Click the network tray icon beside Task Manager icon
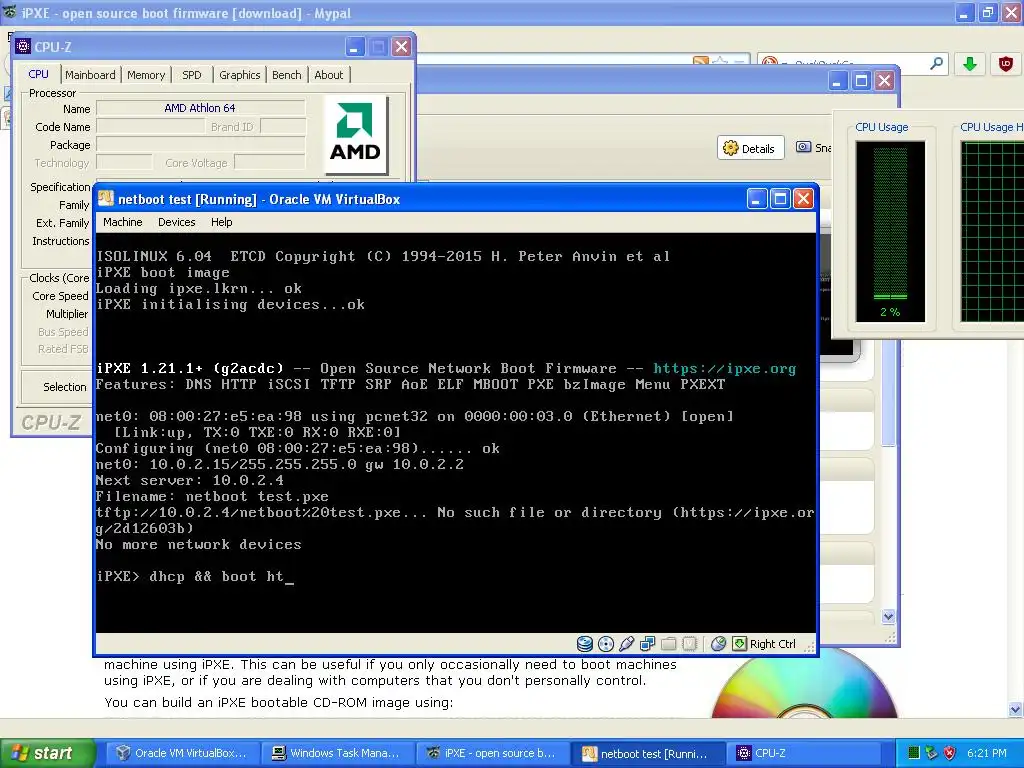The height and width of the screenshot is (768, 1024). click(x=932, y=753)
